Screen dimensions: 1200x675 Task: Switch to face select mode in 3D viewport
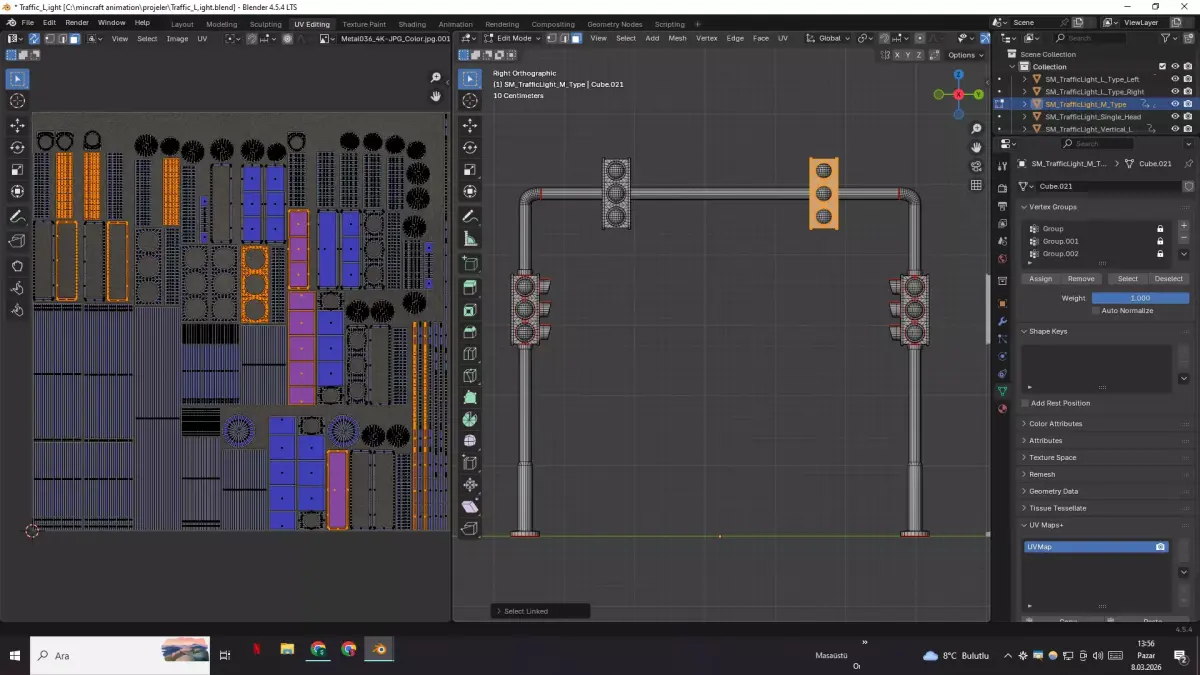pos(576,38)
